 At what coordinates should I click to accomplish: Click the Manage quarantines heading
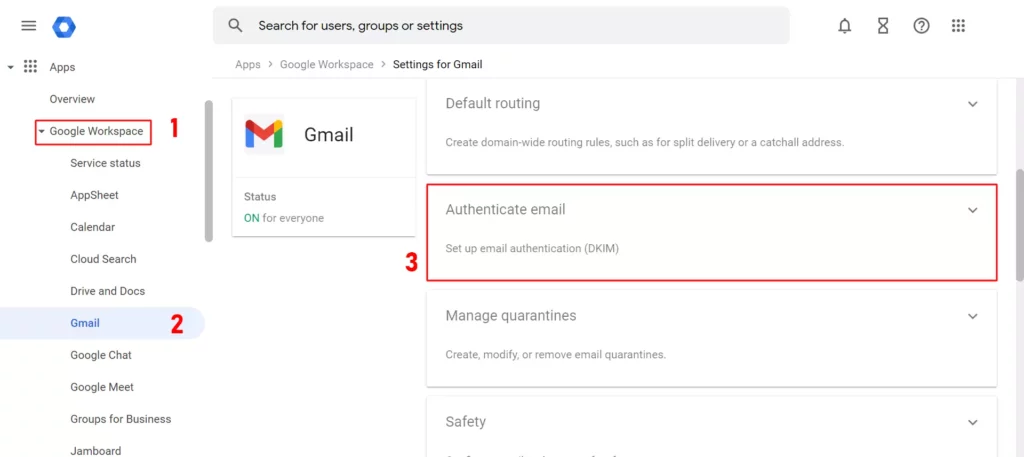point(511,315)
